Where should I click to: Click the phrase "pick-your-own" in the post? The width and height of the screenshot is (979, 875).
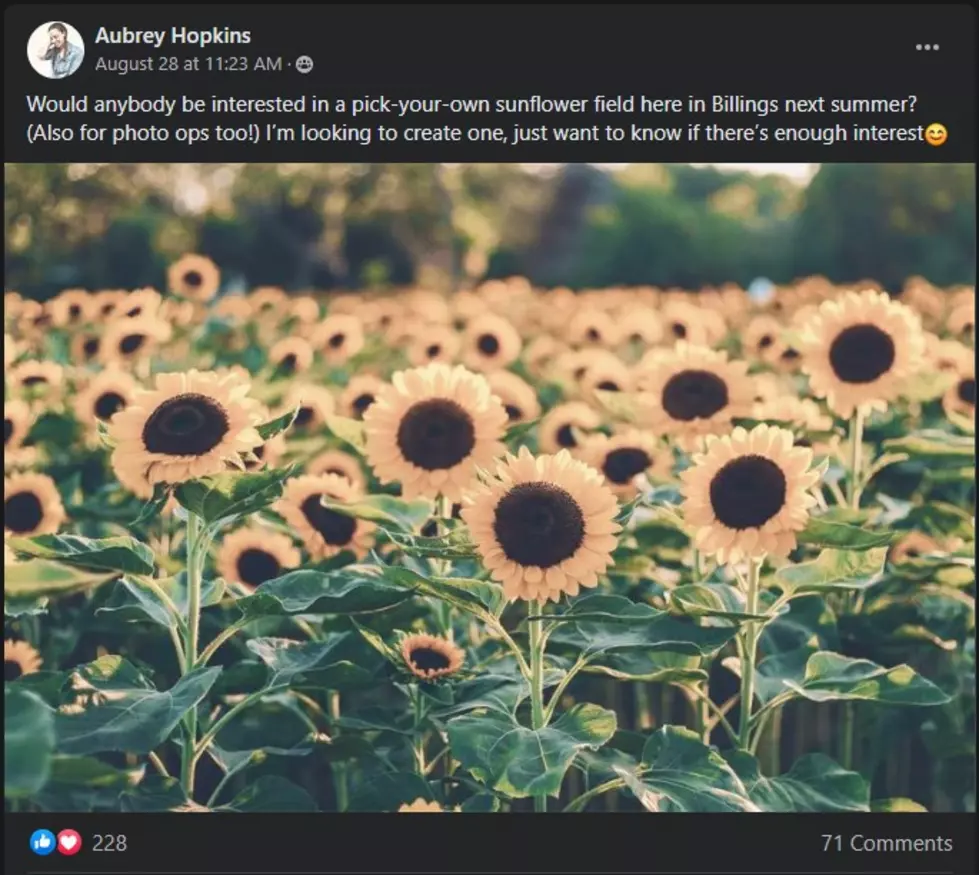pyautogui.click(x=420, y=104)
